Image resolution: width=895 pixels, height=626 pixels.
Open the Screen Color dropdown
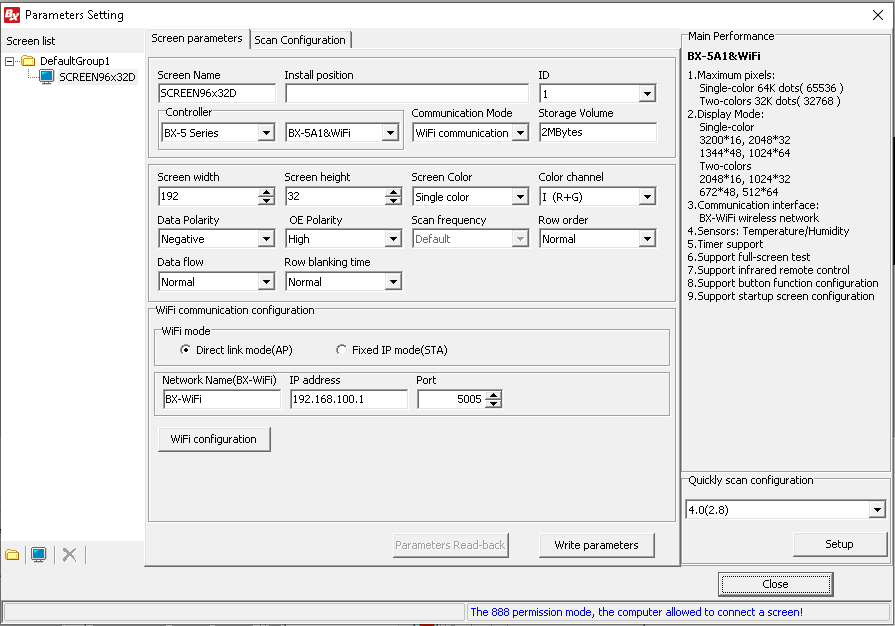coord(520,197)
